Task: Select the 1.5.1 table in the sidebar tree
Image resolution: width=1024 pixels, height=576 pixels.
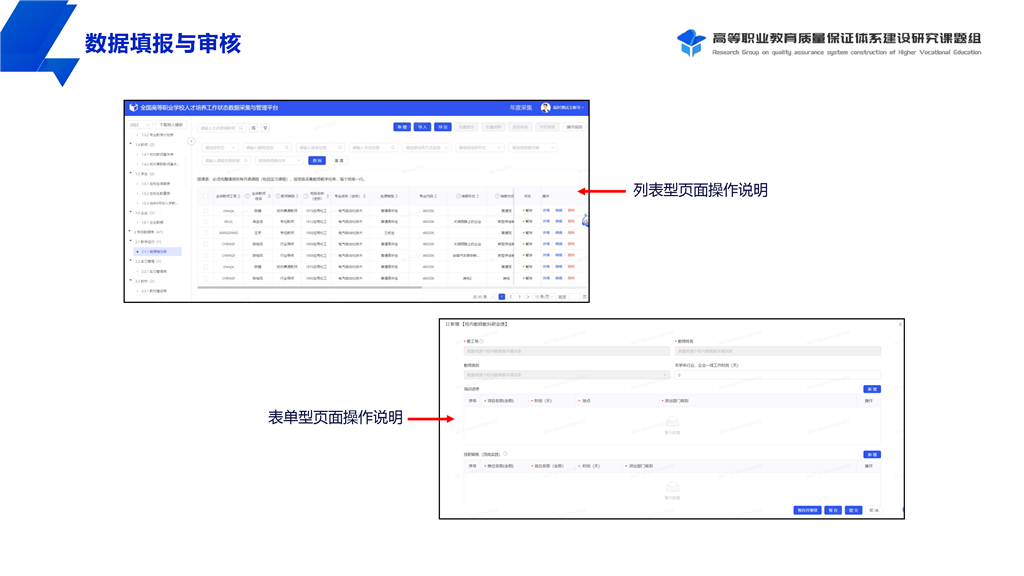Action: pos(156,184)
